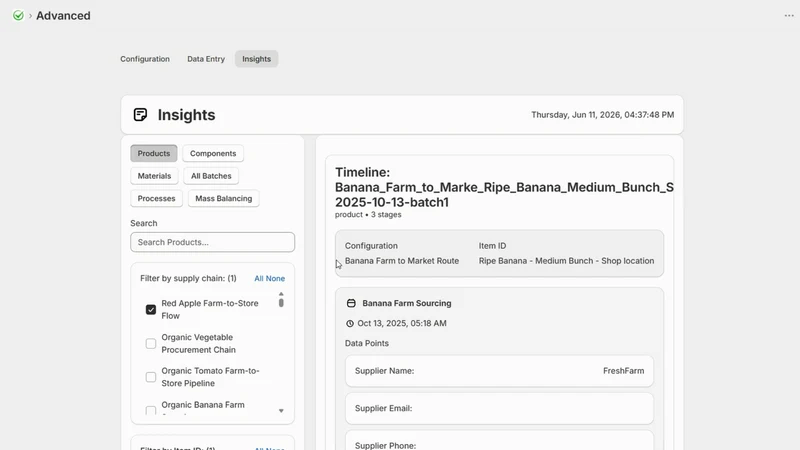Select the Components filter button
The width and height of the screenshot is (800, 450).
pos(213,153)
